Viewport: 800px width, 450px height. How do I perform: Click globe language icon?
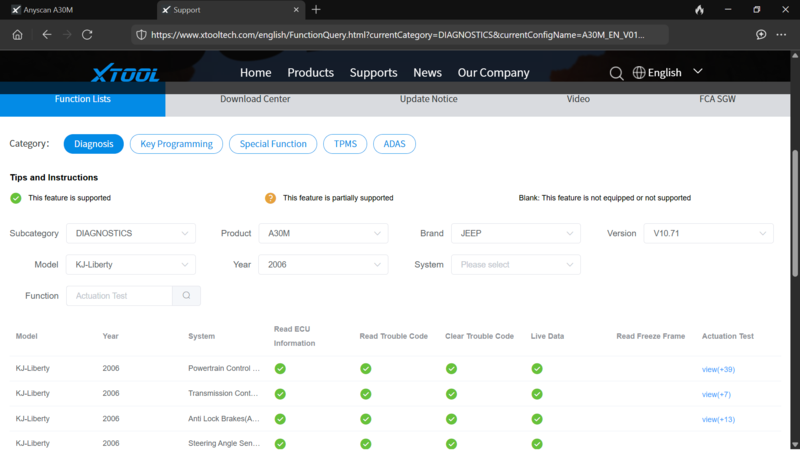pyautogui.click(x=639, y=72)
